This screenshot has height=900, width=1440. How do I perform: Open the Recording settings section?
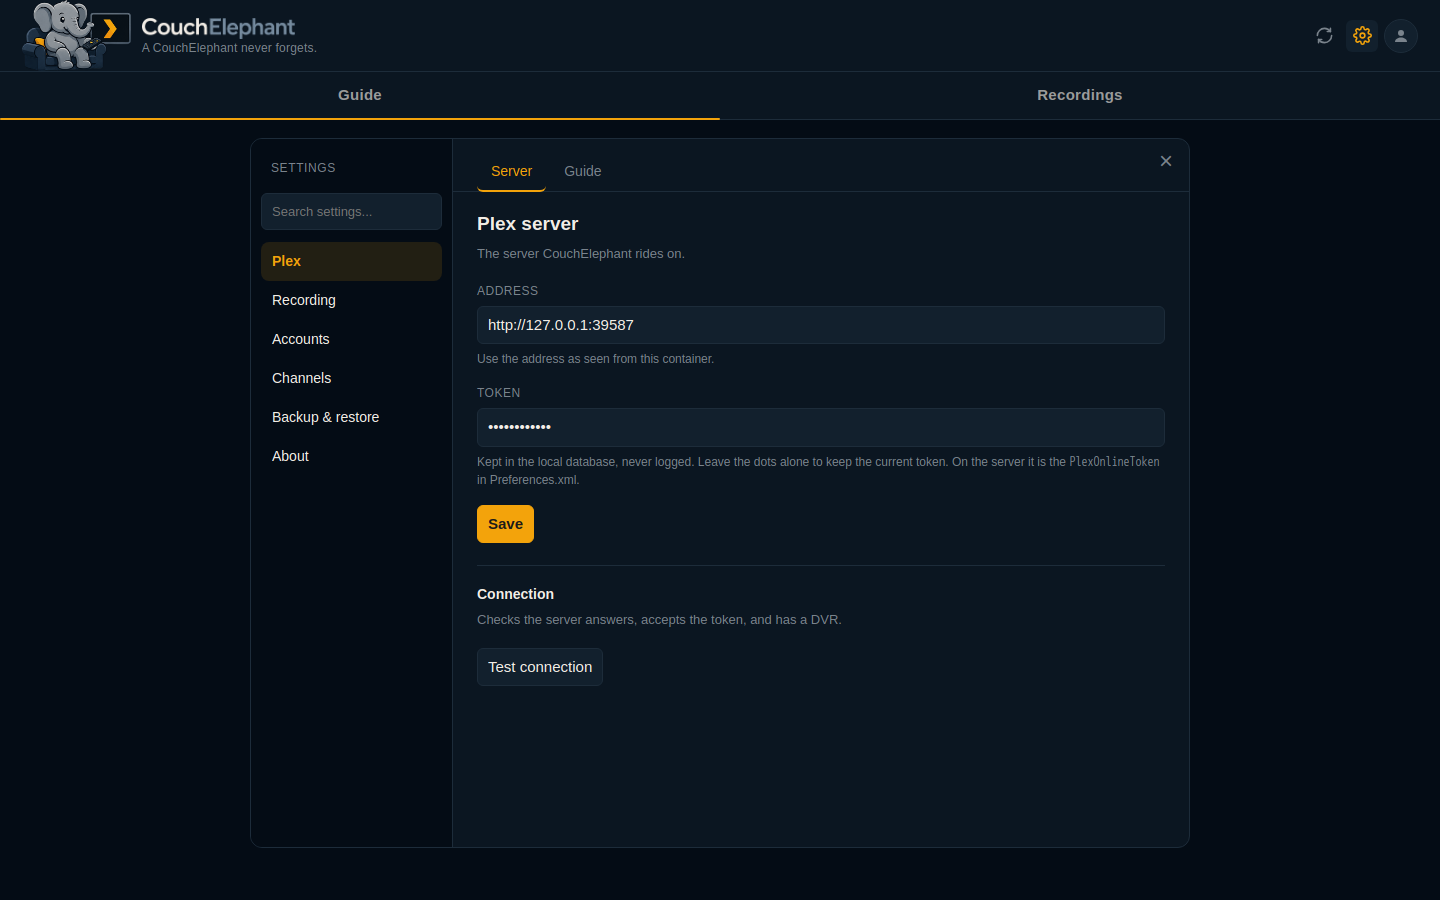point(351,300)
